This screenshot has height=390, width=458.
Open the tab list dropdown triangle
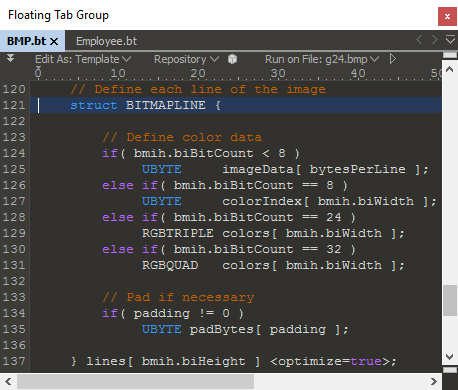click(450, 40)
